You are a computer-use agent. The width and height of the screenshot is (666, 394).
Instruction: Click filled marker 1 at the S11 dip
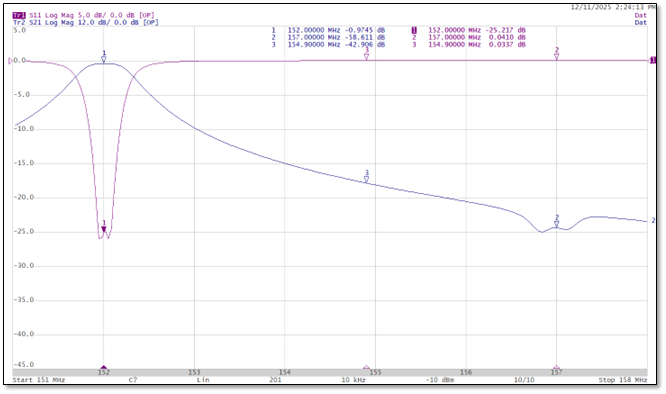[x=104, y=230]
